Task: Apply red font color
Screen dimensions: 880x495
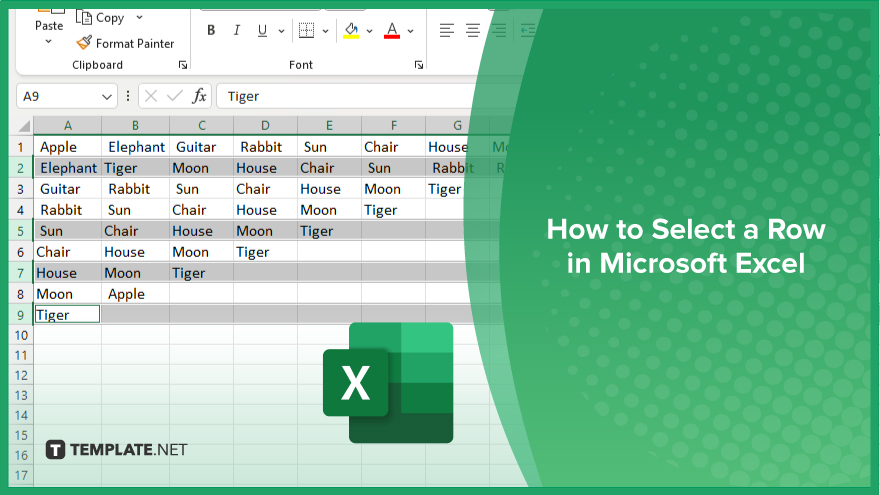Action: coord(392,30)
